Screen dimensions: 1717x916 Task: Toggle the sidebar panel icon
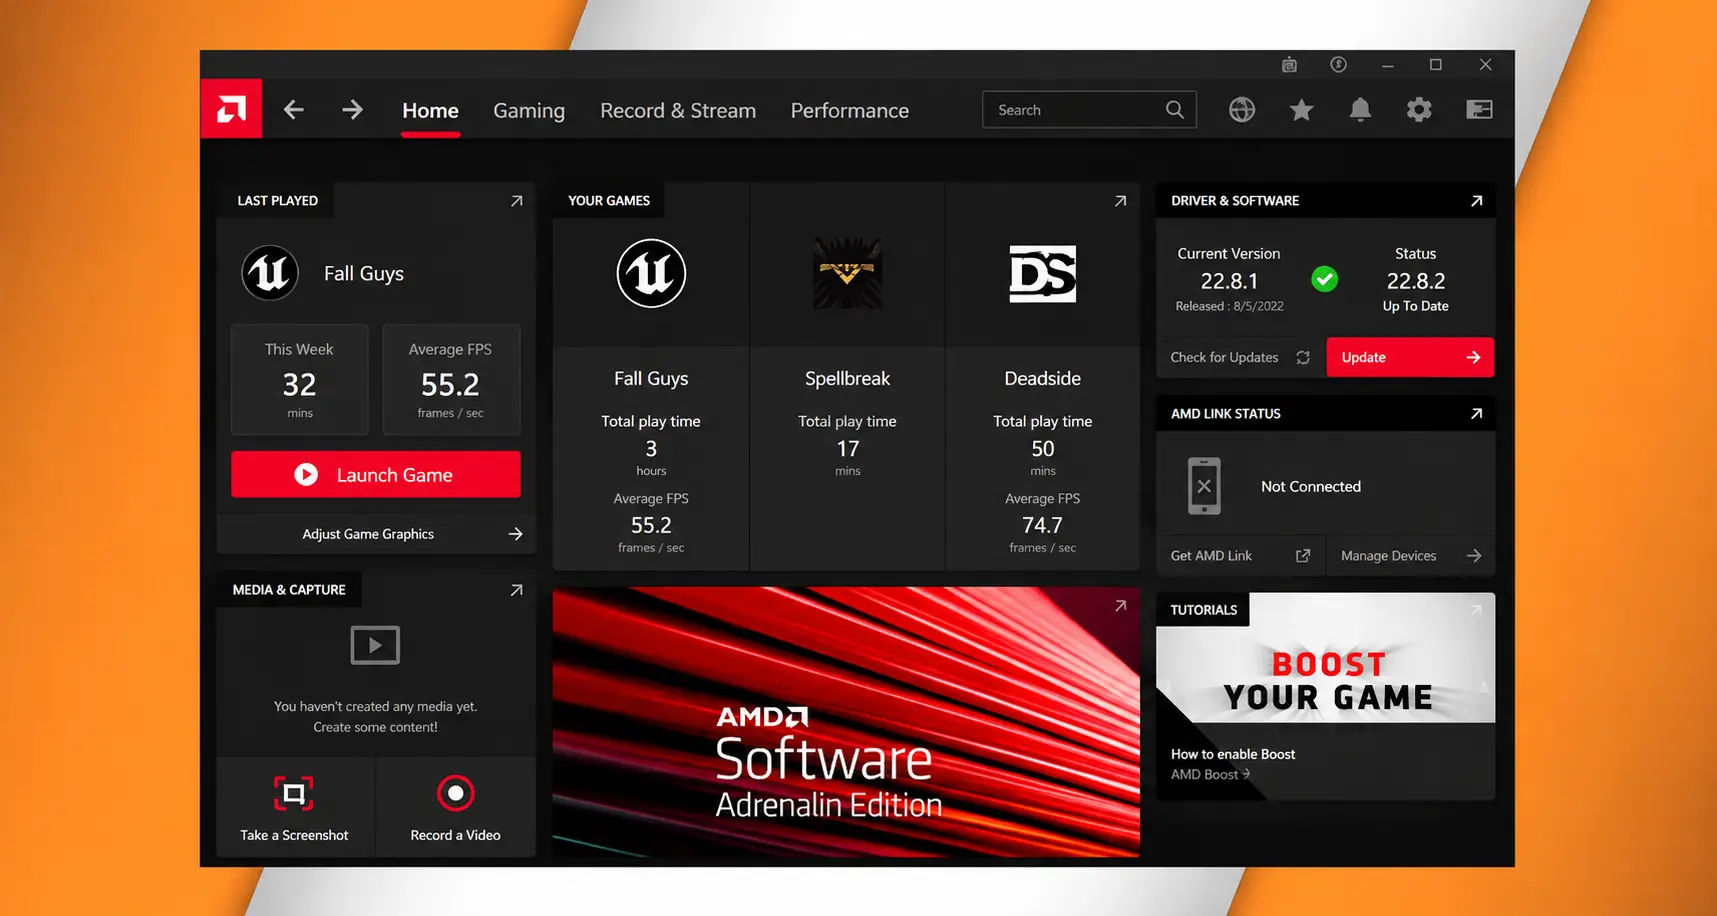(1479, 110)
